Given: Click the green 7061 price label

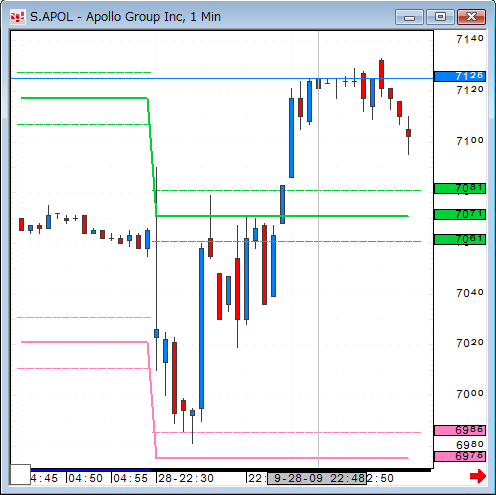Looking at the screenshot, I should [x=460, y=239].
